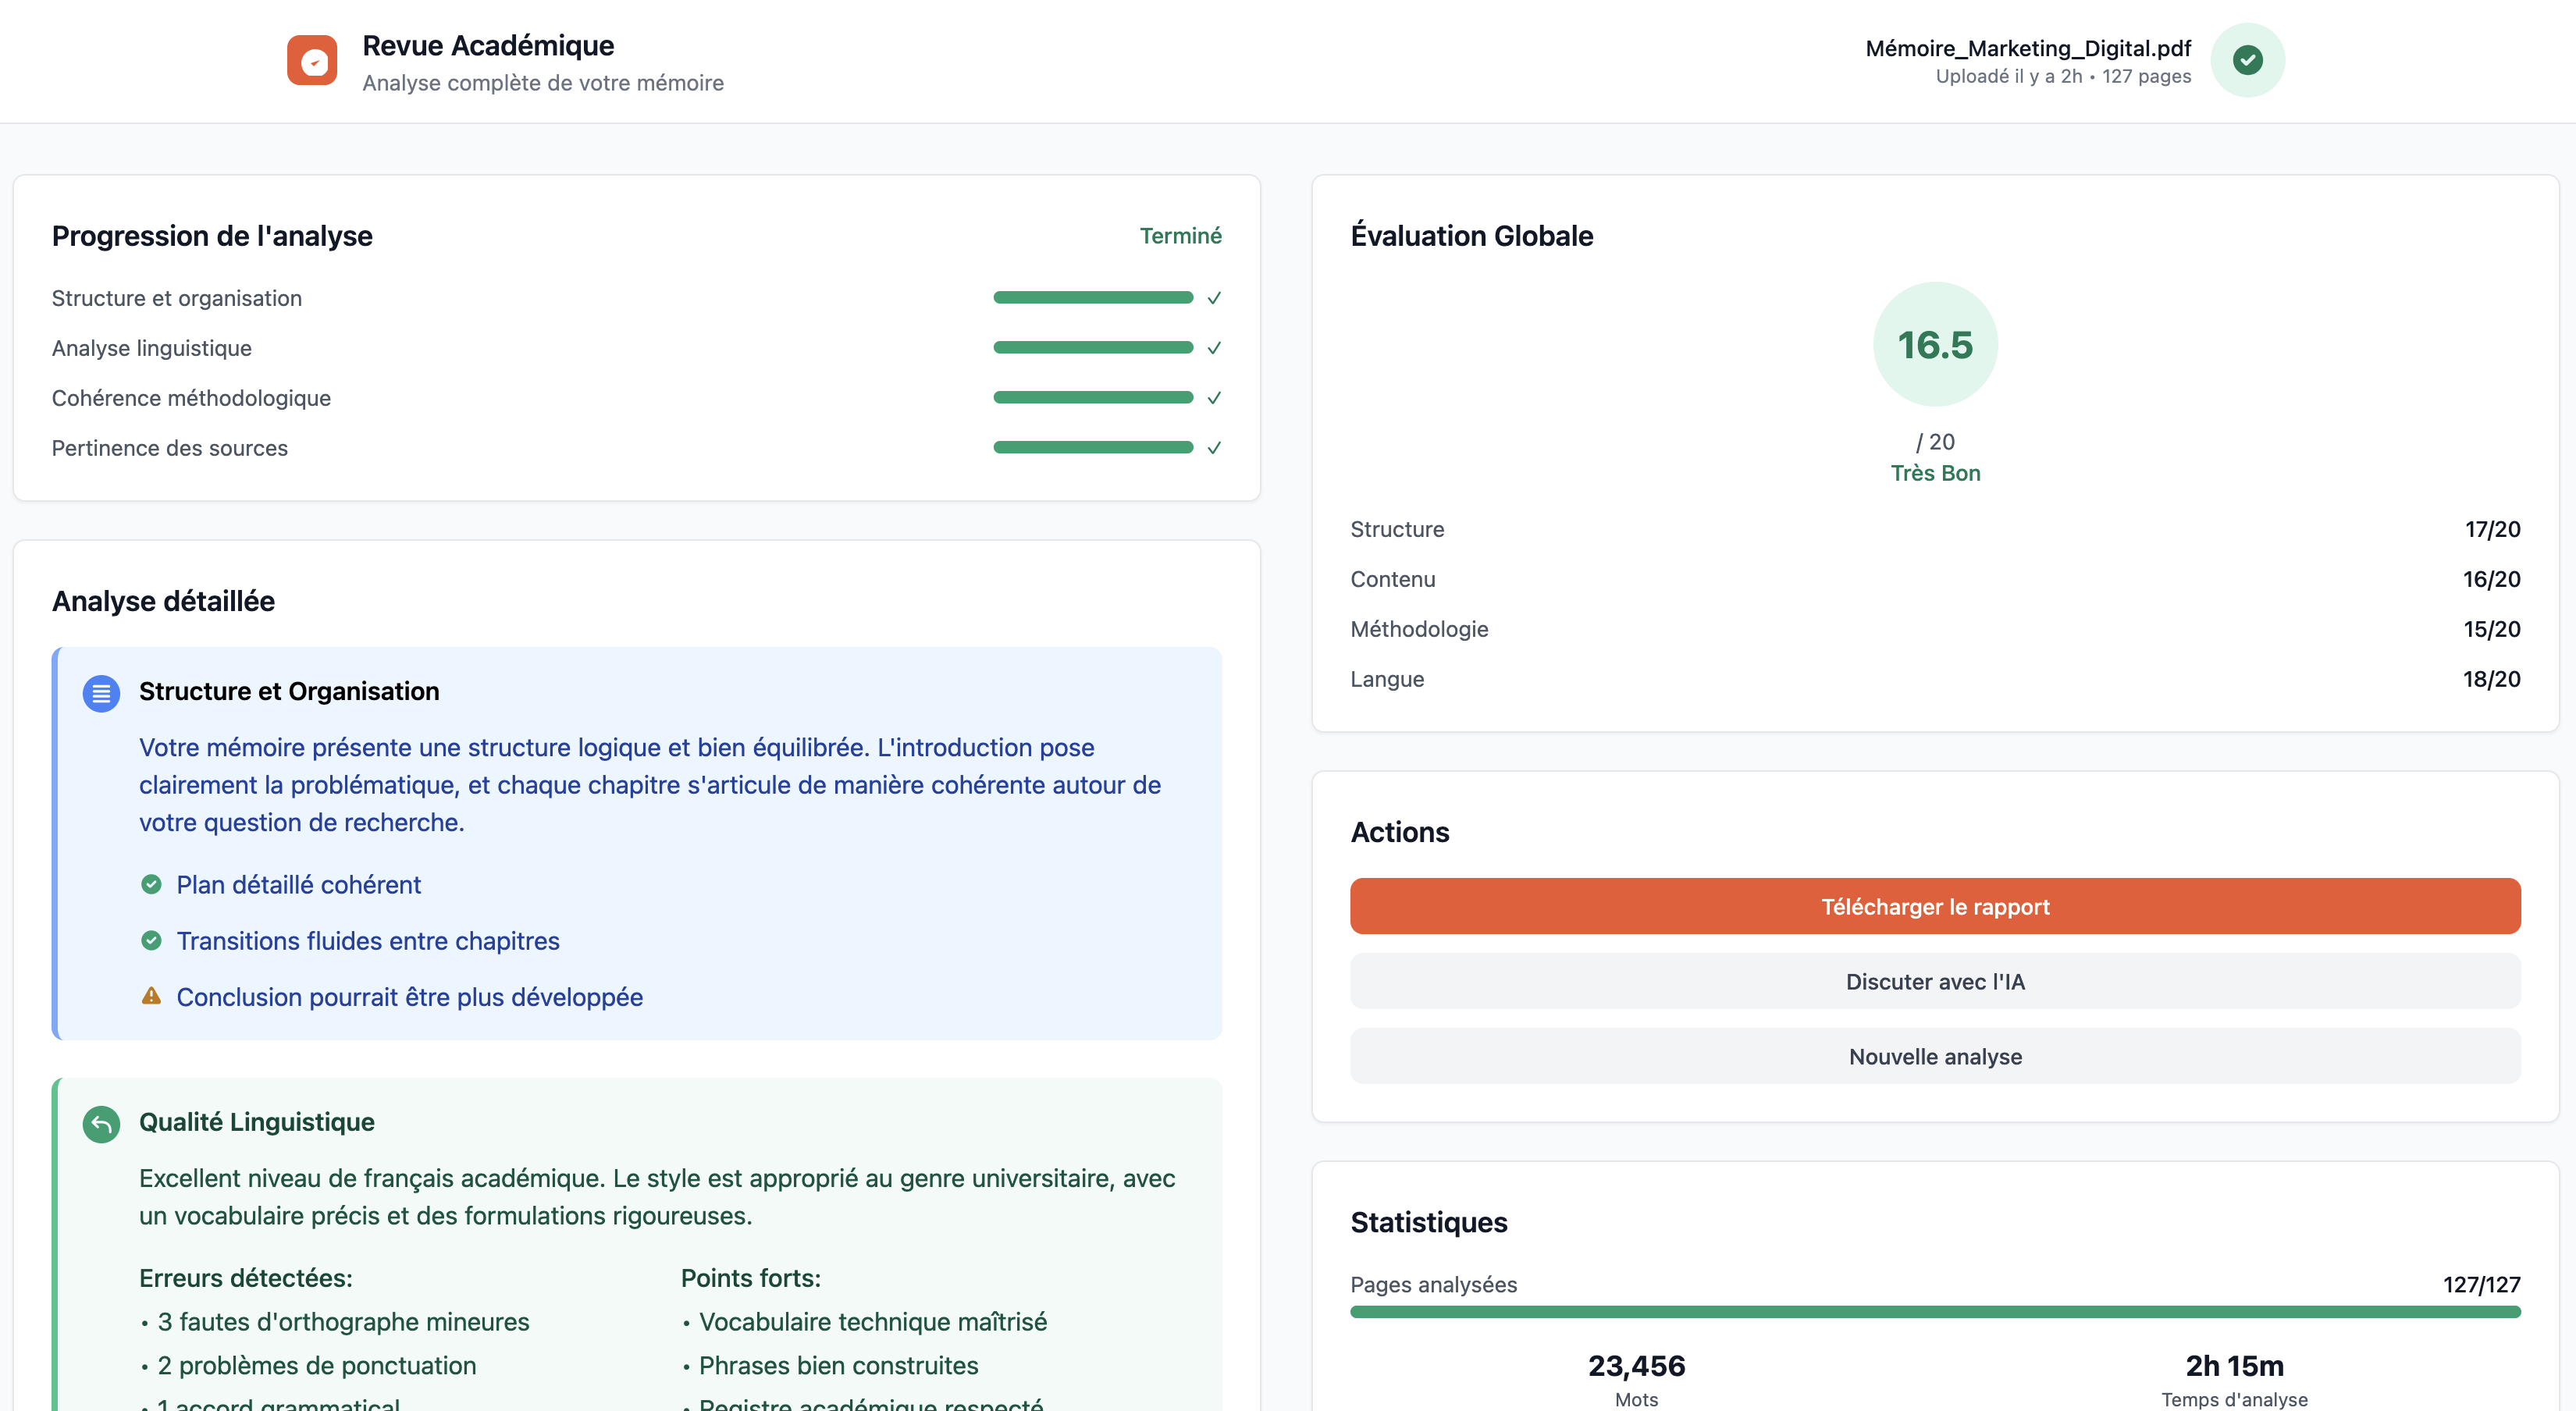Click '3 fautes d'orthographe mineures' item
2576x1411 pixels.
(343, 1322)
